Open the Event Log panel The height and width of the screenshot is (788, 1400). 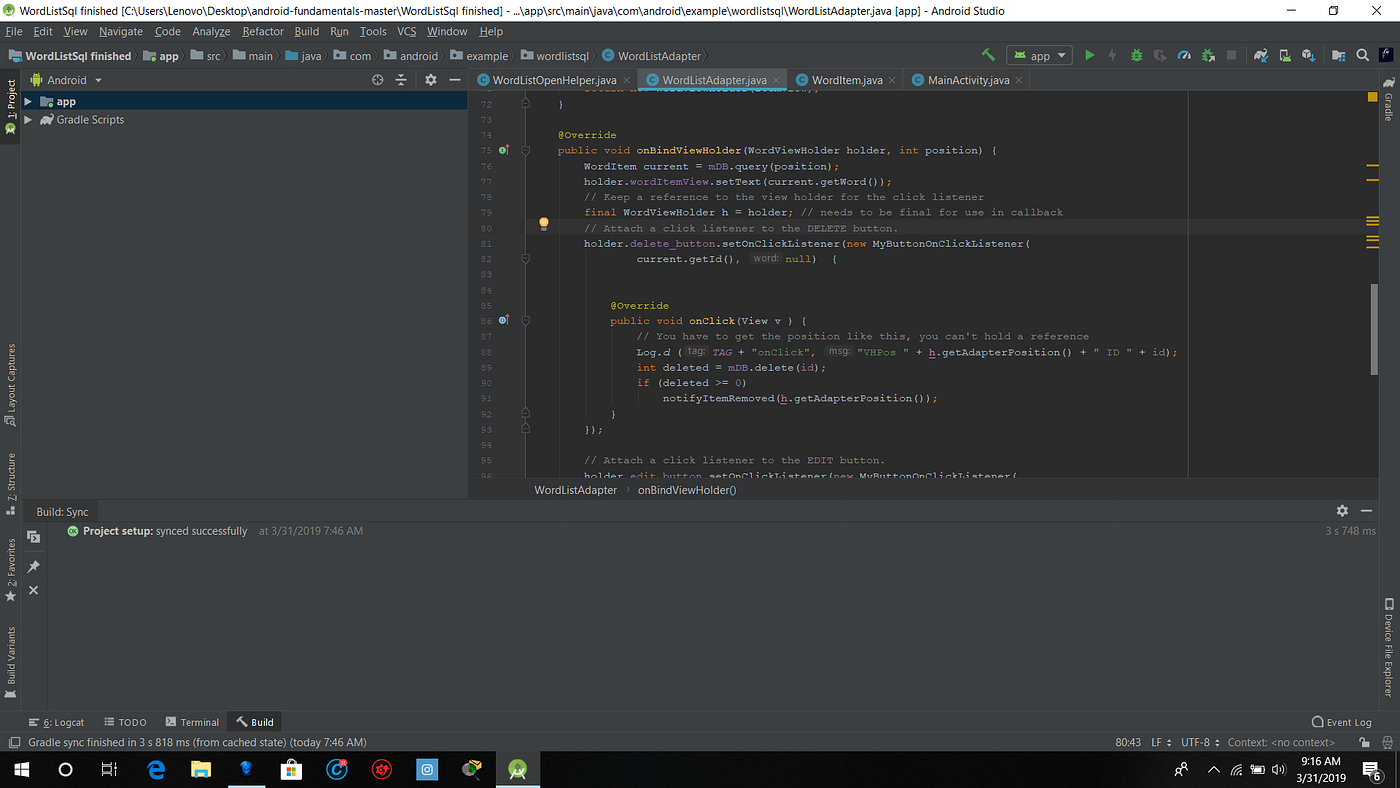click(x=1342, y=721)
